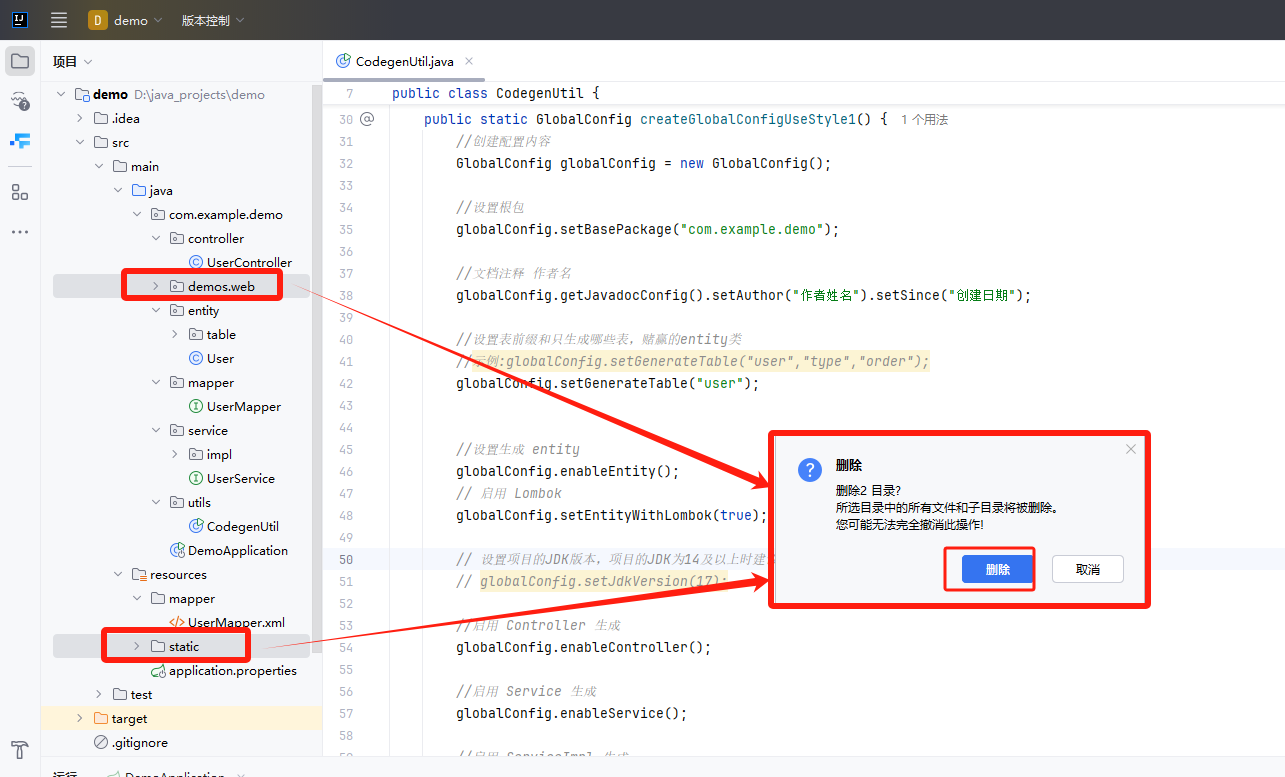Click line number 42 in gutter

click(x=346, y=383)
